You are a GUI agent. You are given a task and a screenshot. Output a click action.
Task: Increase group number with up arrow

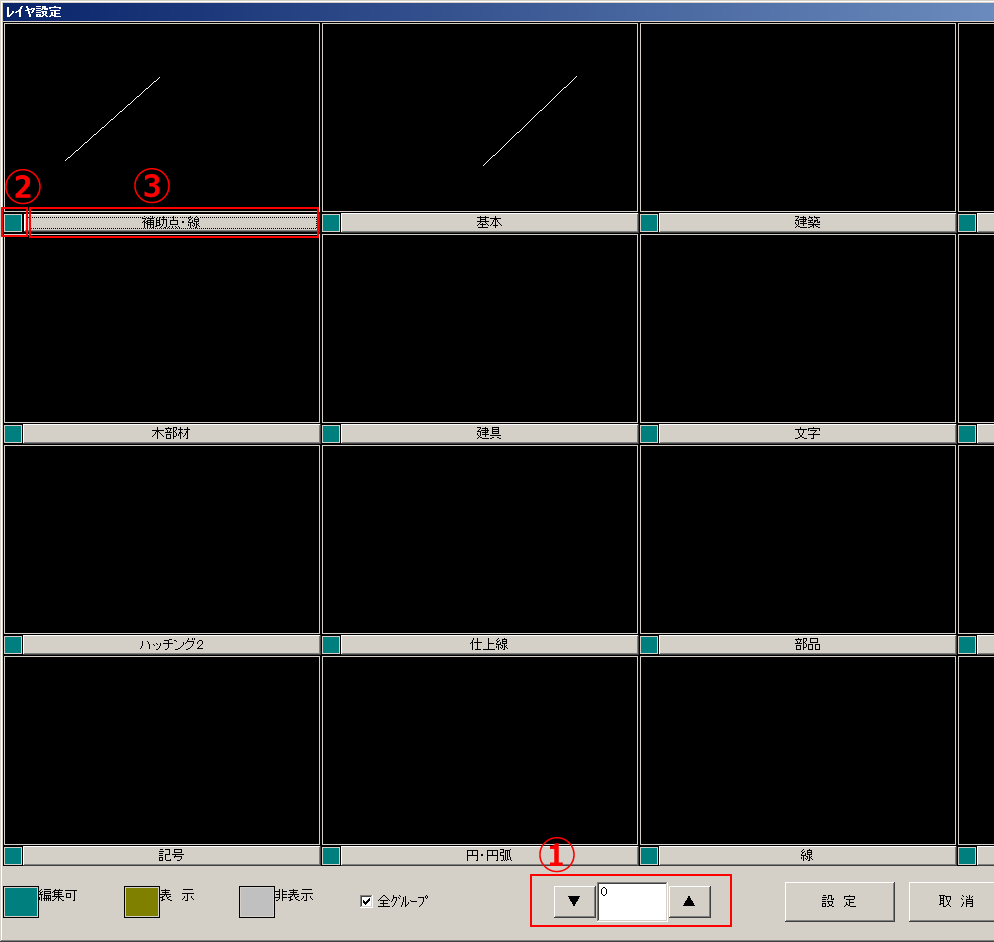click(x=689, y=901)
